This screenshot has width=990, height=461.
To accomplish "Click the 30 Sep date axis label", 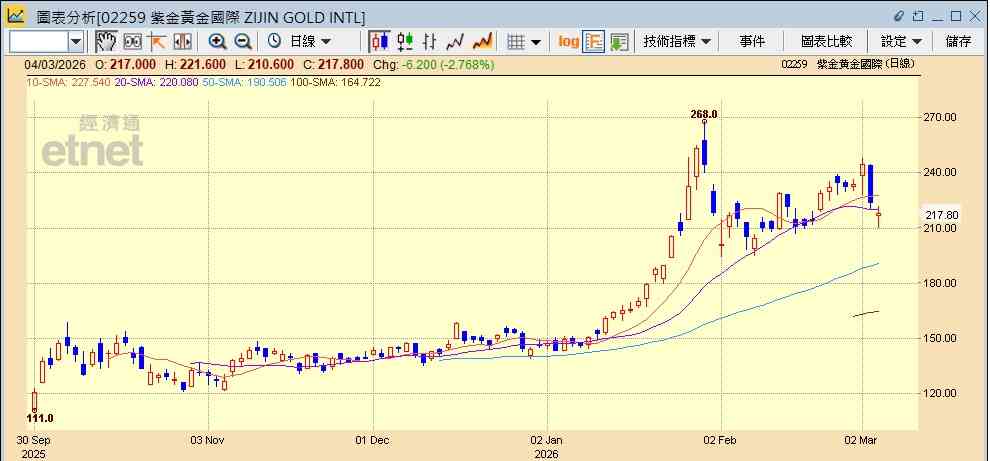I will 33,440.
